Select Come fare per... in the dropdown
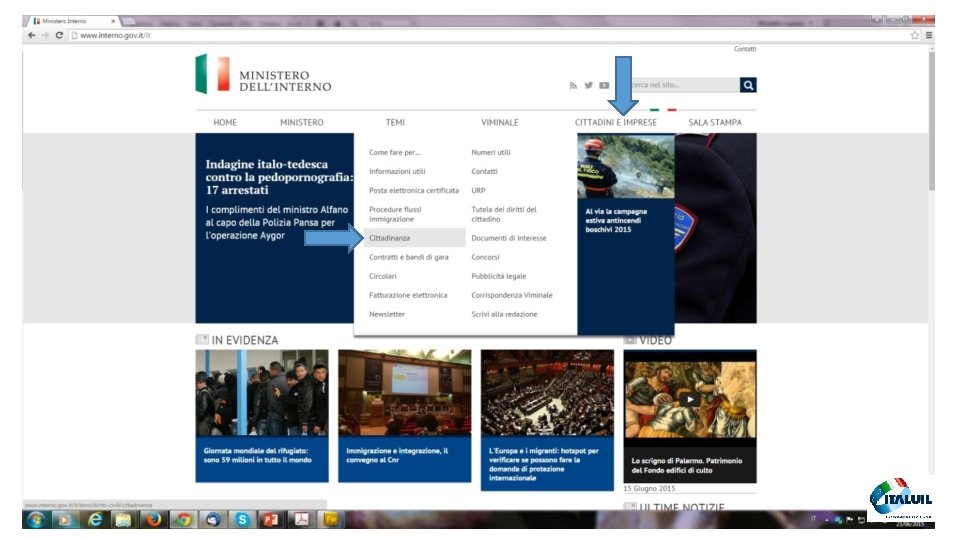960x540 pixels. click(x=394, y=152)
